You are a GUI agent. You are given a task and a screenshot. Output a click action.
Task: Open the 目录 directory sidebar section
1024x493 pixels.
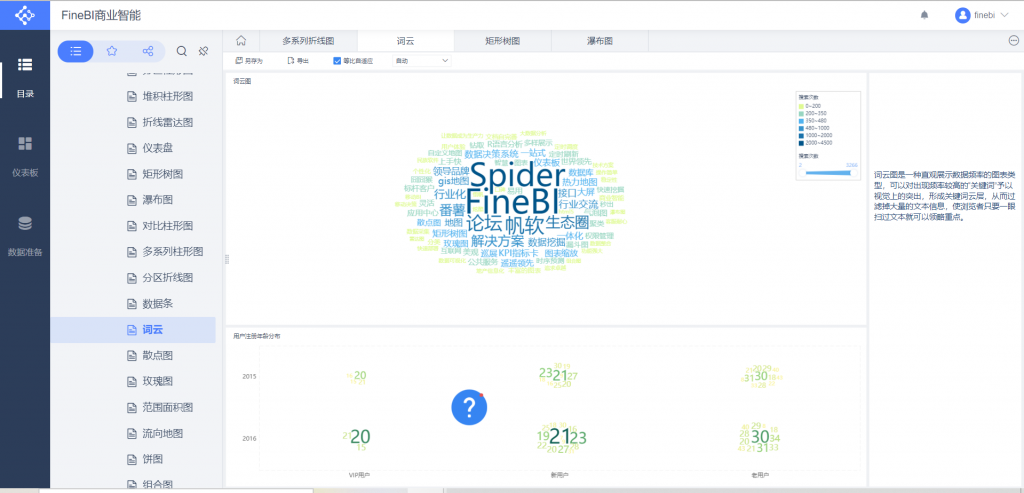pyautogui.click(x=25, y=77)
